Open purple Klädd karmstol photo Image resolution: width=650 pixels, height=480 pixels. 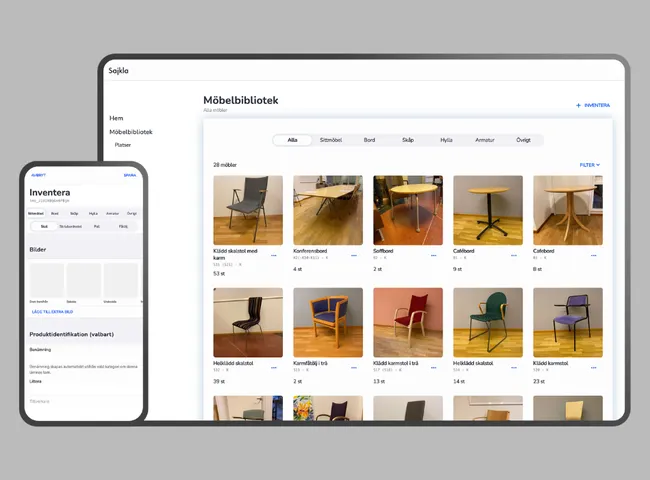point(568,322)
